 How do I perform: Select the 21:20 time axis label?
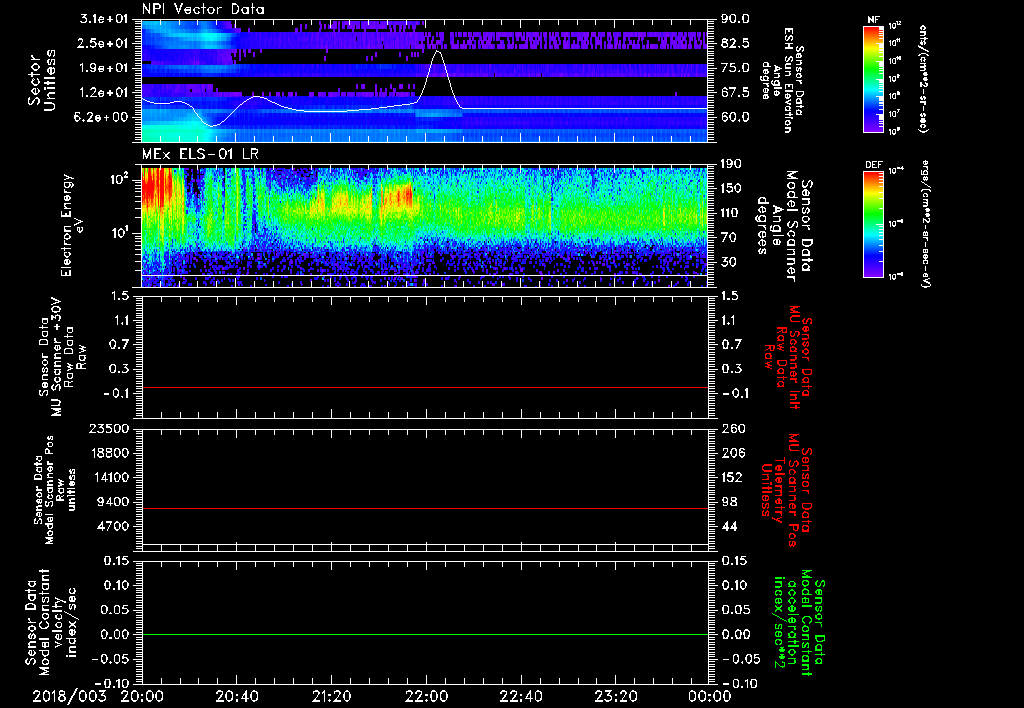pos(331,695)
